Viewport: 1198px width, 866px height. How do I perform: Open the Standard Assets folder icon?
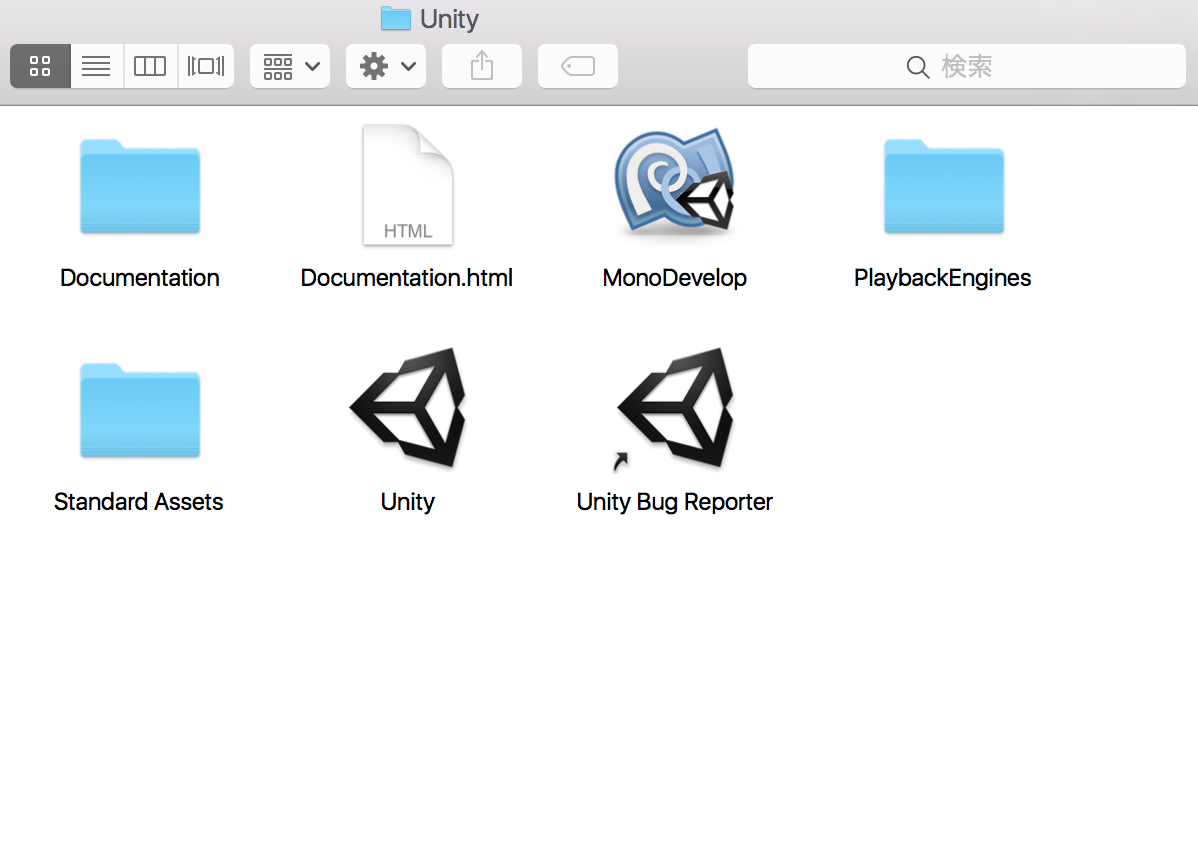click(140, 410)
